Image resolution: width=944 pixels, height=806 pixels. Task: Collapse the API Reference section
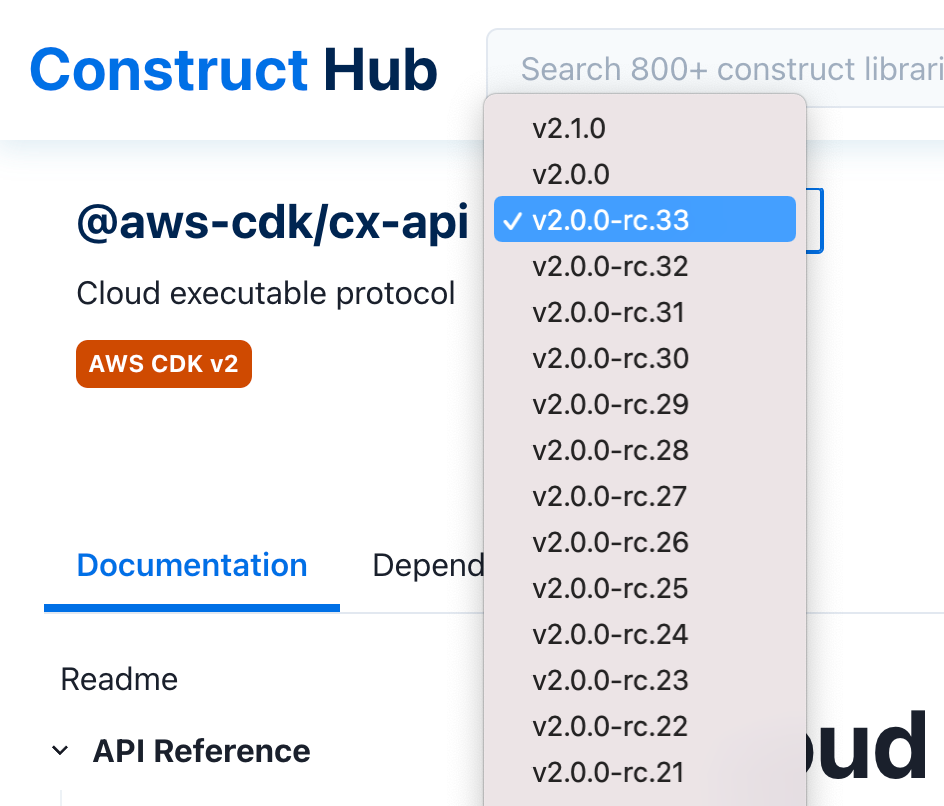pos(60,750)
